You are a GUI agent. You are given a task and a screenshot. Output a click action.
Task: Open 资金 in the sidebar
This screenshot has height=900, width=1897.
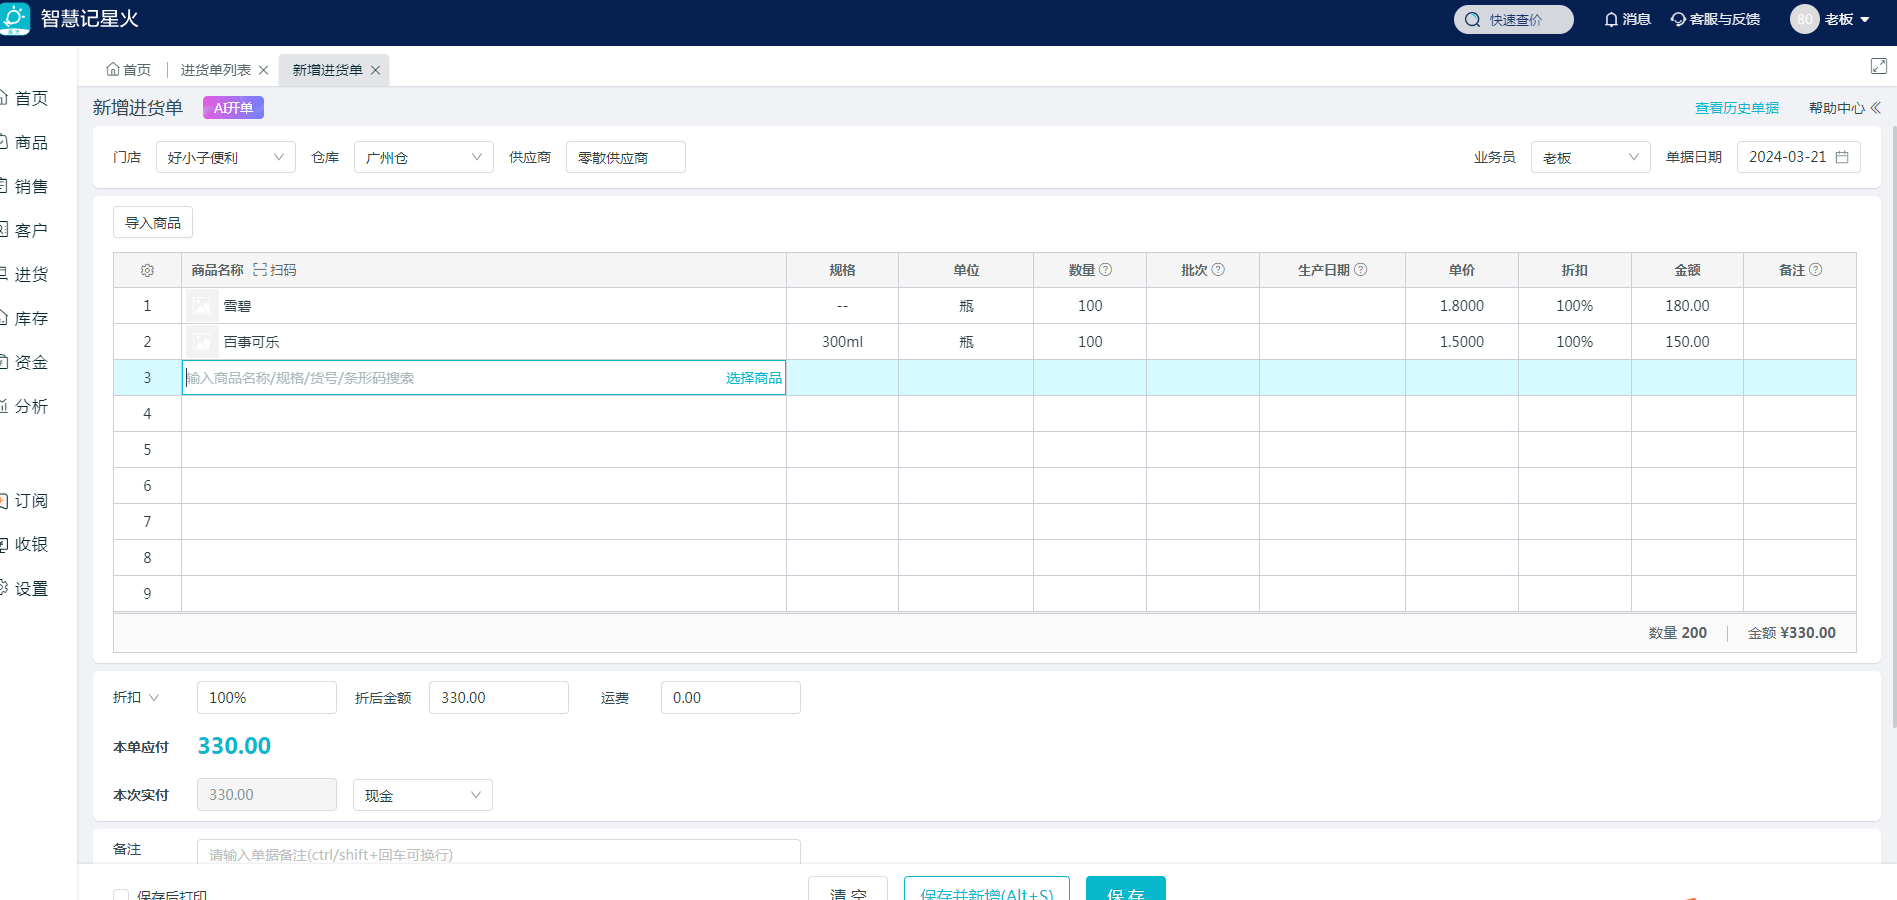pos(31,362)
